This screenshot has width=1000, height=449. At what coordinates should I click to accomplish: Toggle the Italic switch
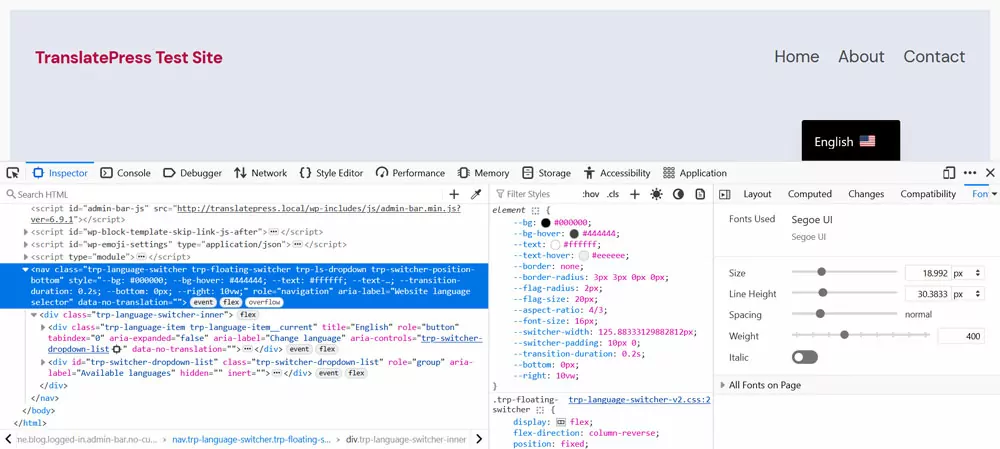point(804,357)
